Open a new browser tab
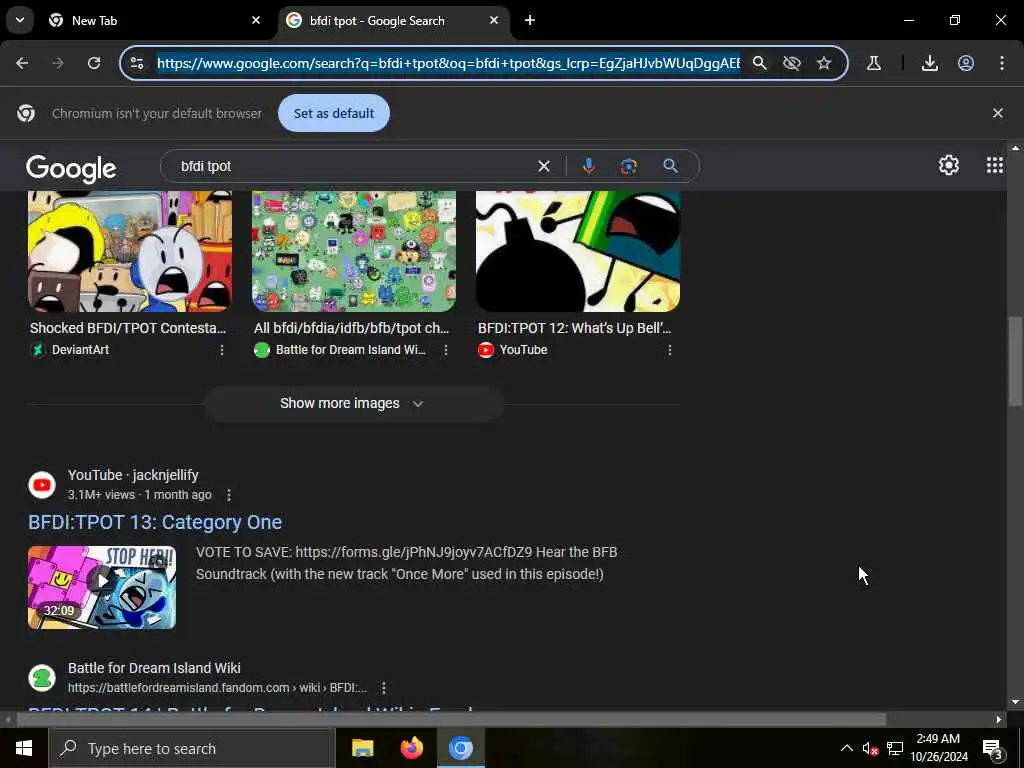This screenshot has height=768, width=1024. tap(530, 20)
